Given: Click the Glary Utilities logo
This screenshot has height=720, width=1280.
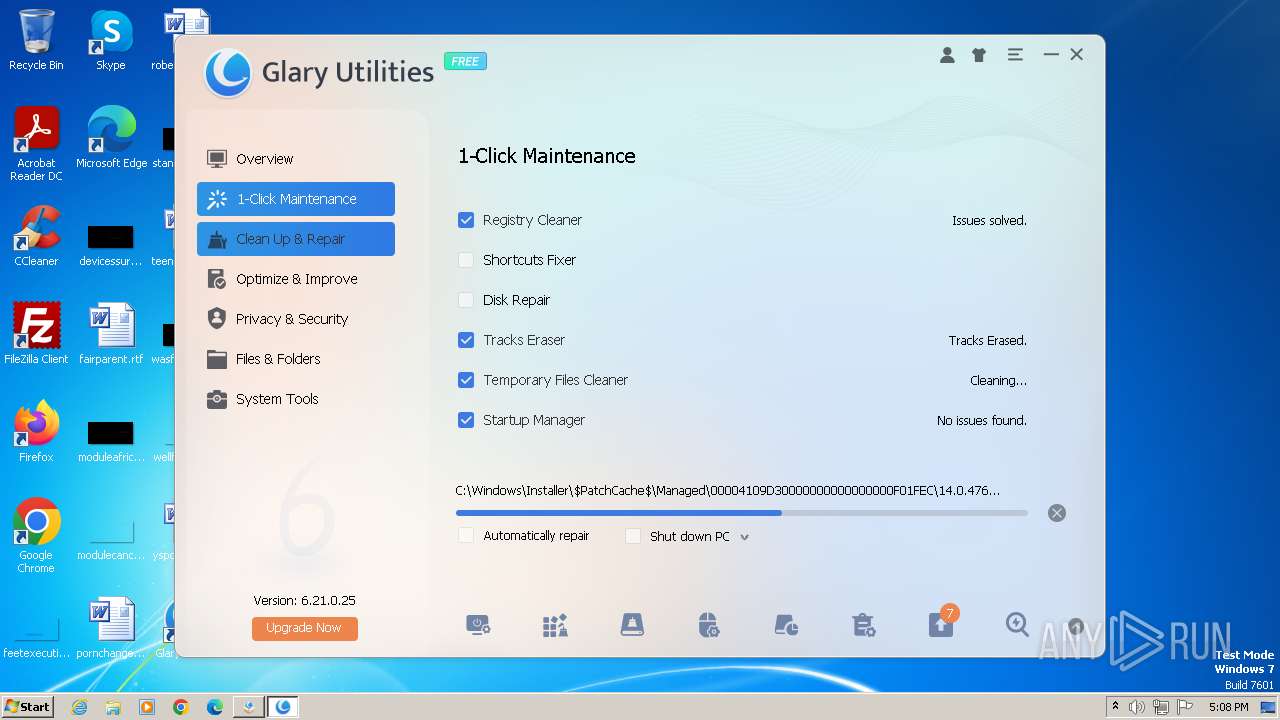Looking at the screenshot, I should point(227,73).
